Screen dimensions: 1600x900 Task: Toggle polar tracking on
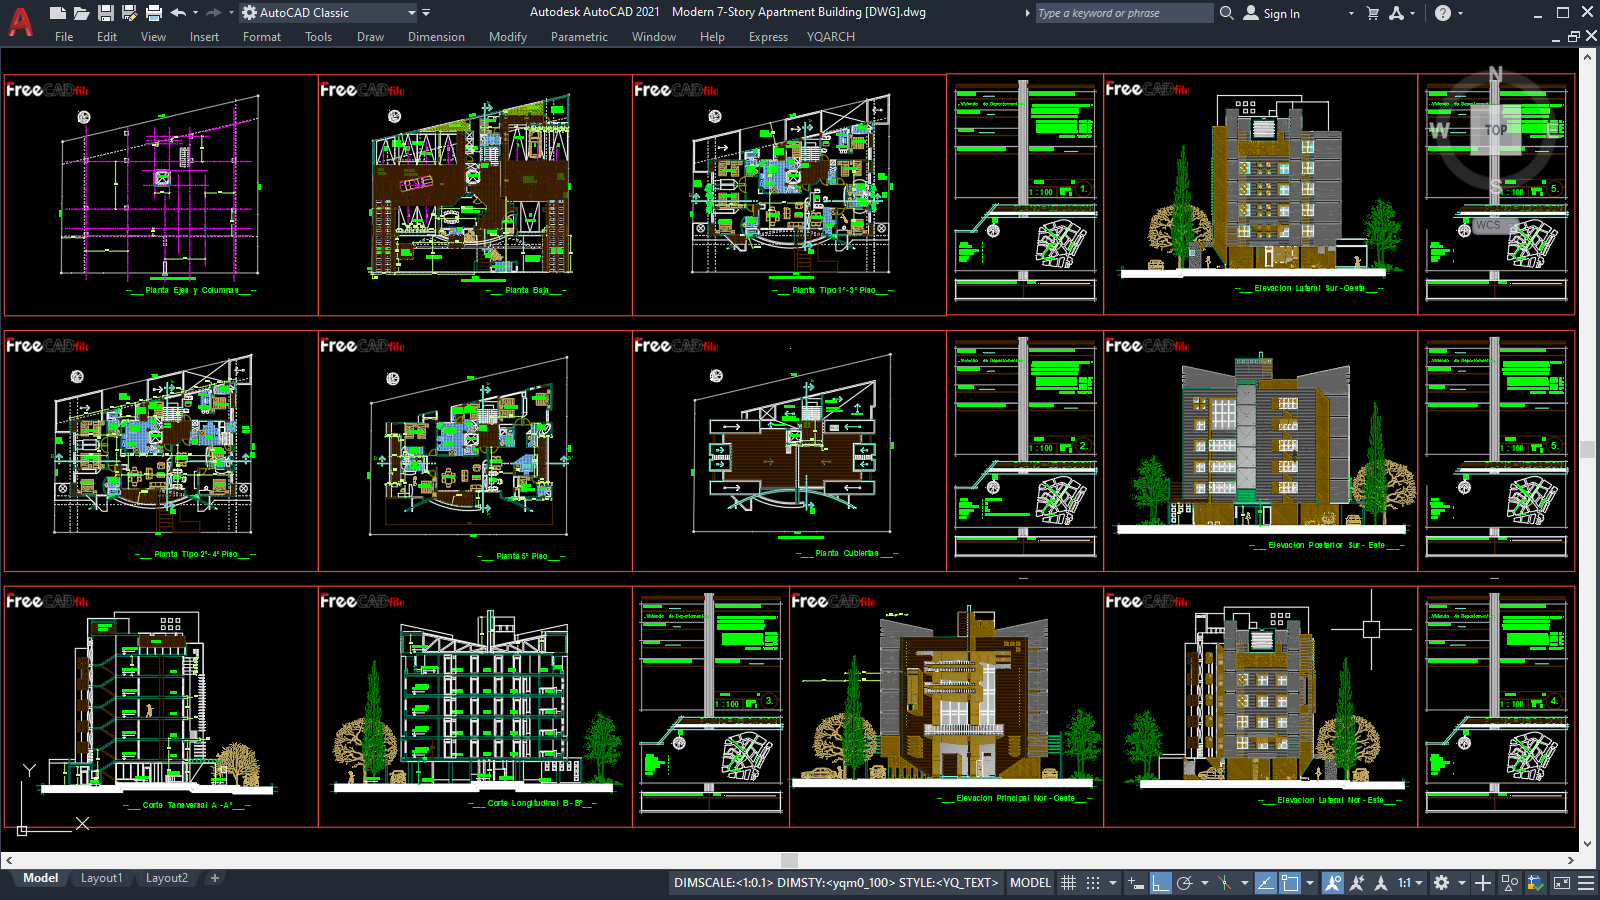1186,883
